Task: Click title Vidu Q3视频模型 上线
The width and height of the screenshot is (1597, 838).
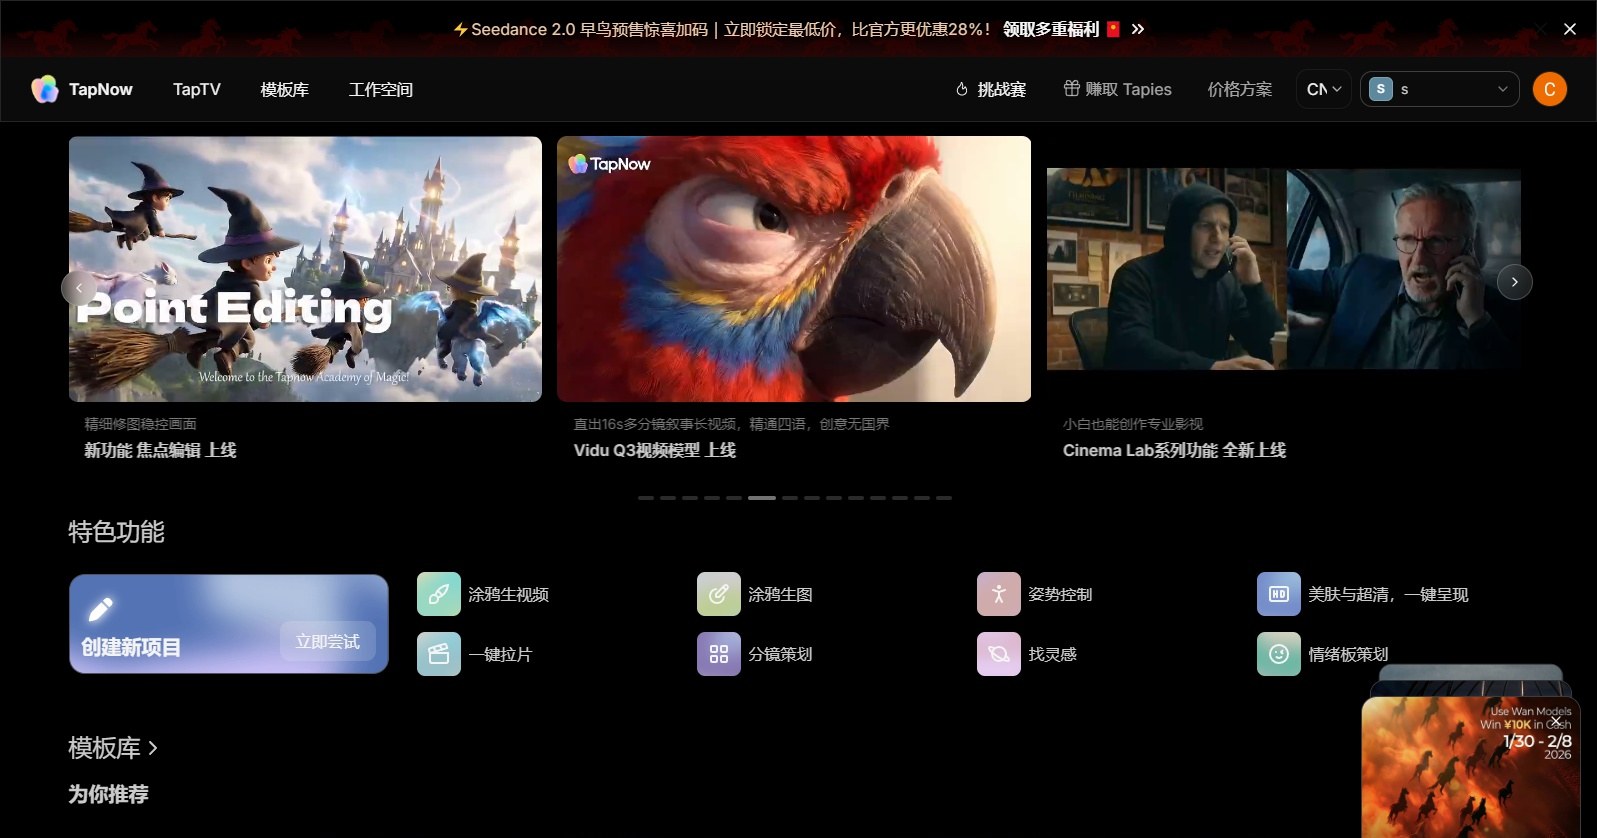Action: 655,450
